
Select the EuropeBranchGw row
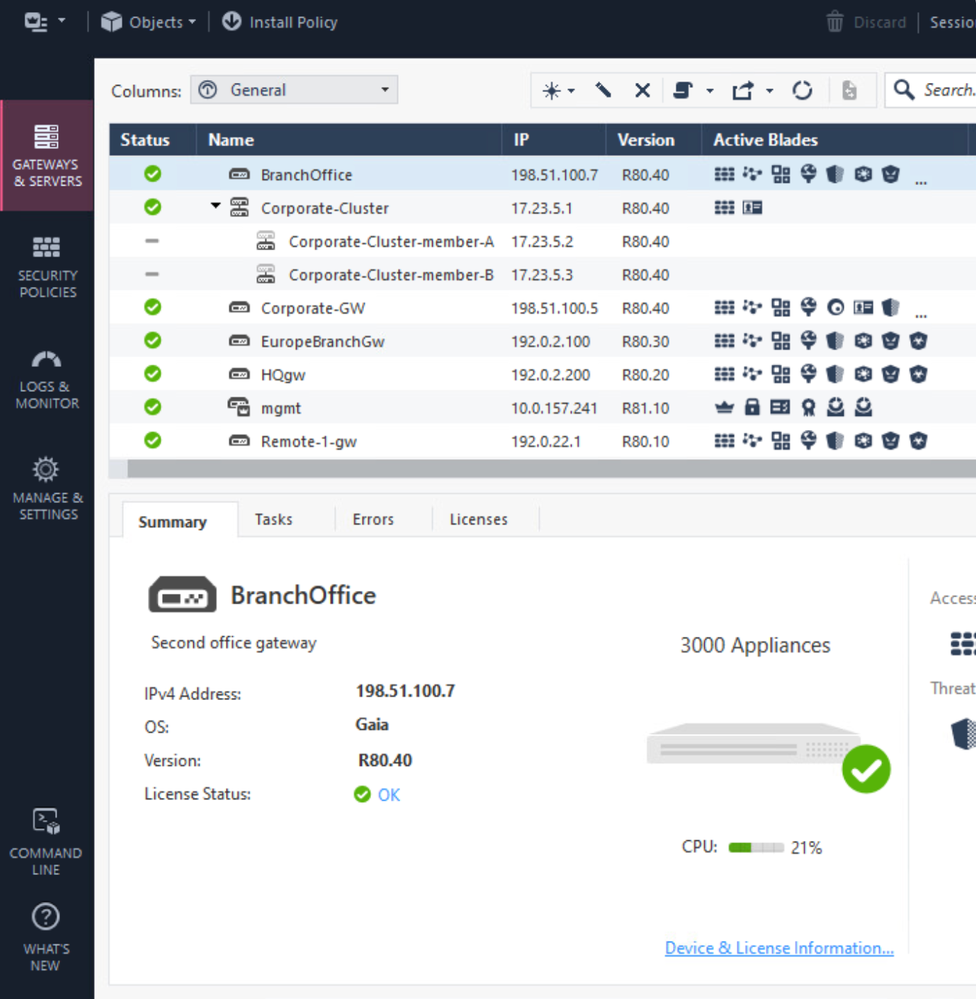pos(542,341)
